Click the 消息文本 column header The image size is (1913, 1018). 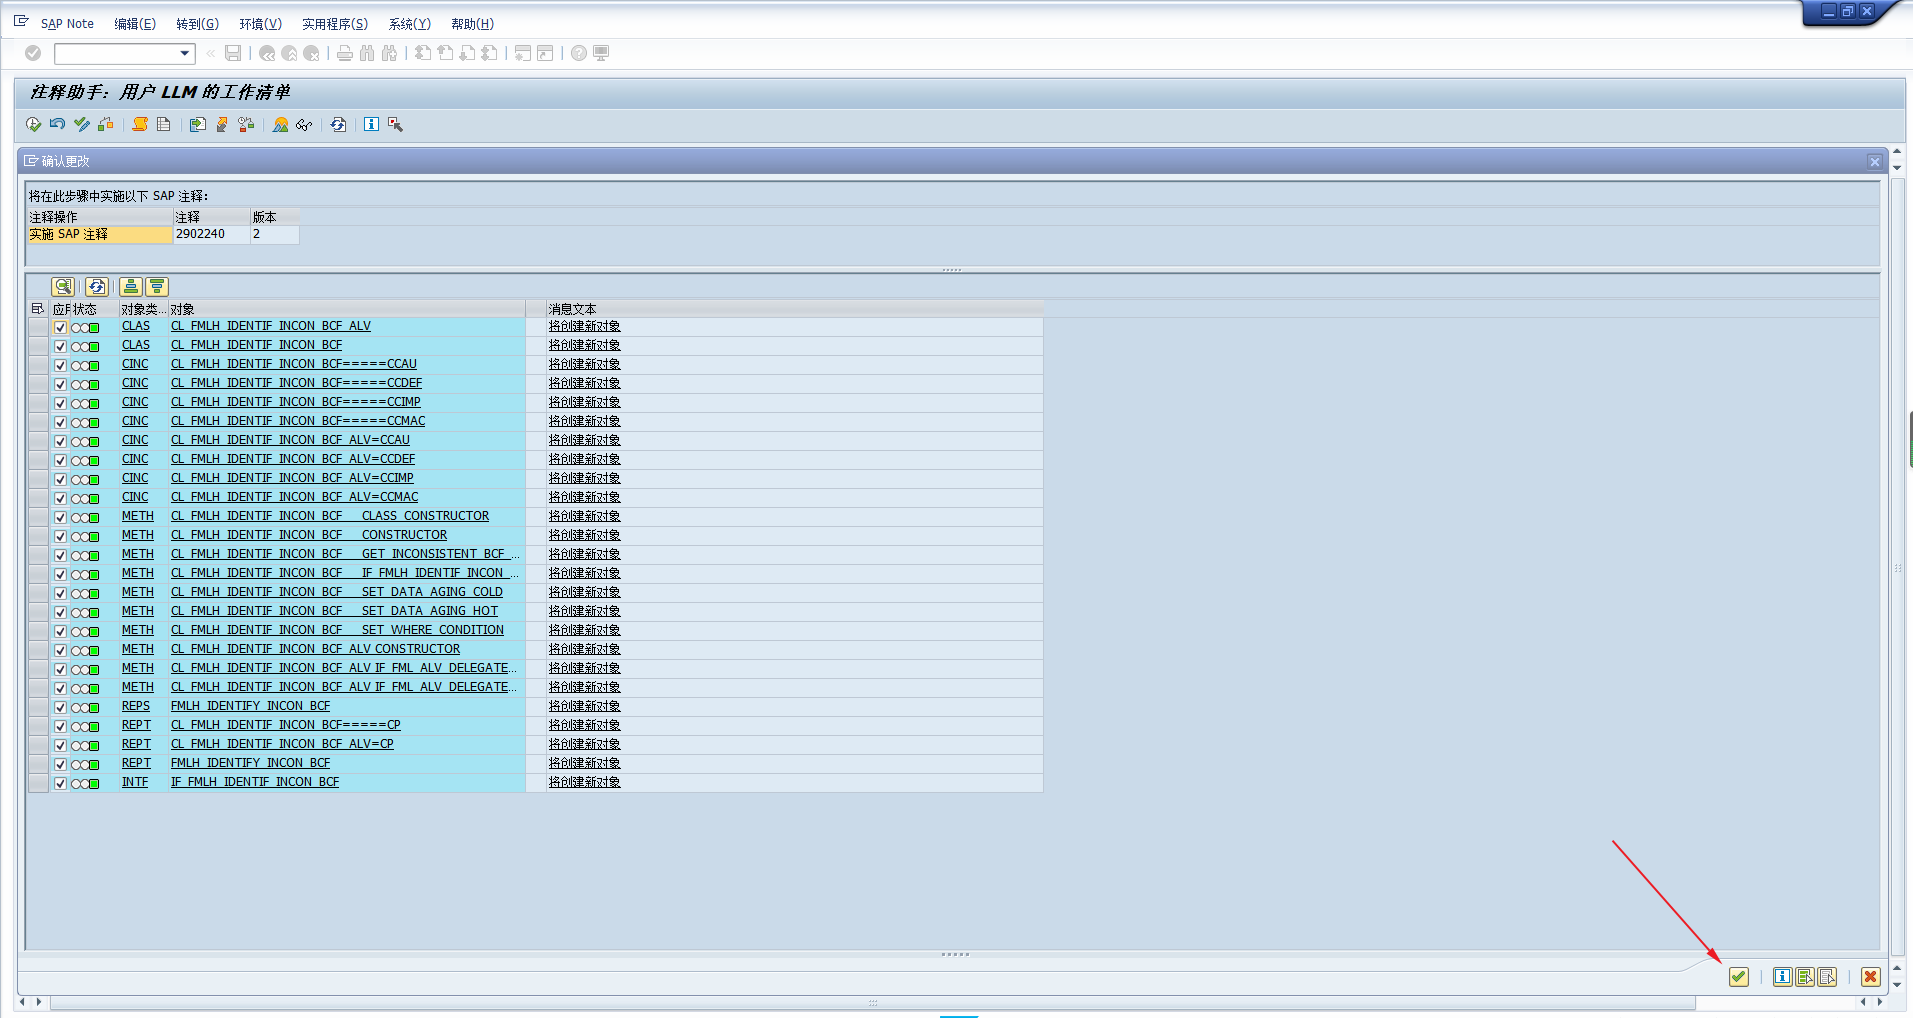click(x=794, y=309)
